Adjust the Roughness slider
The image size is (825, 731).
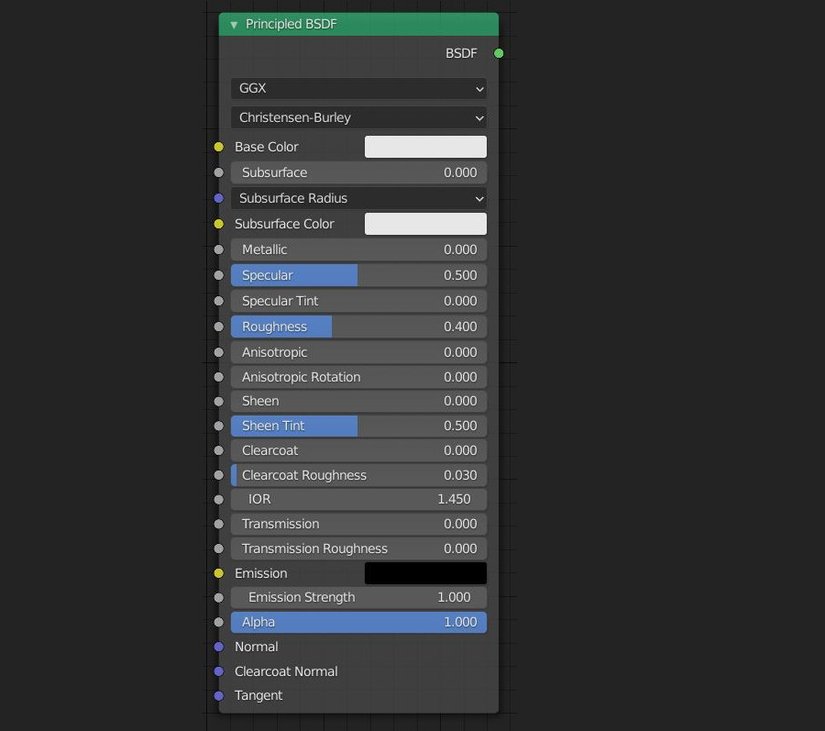[359, 326]
